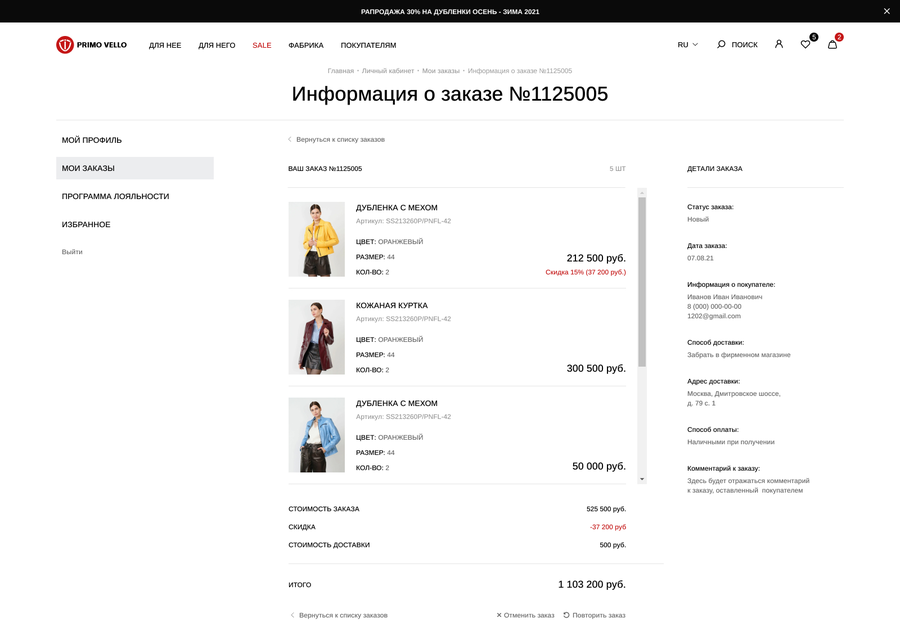The image size is (900, 636).
Task: Click the КОЖАНАЯ КУРТКА product title
Action: coord(391,305)
